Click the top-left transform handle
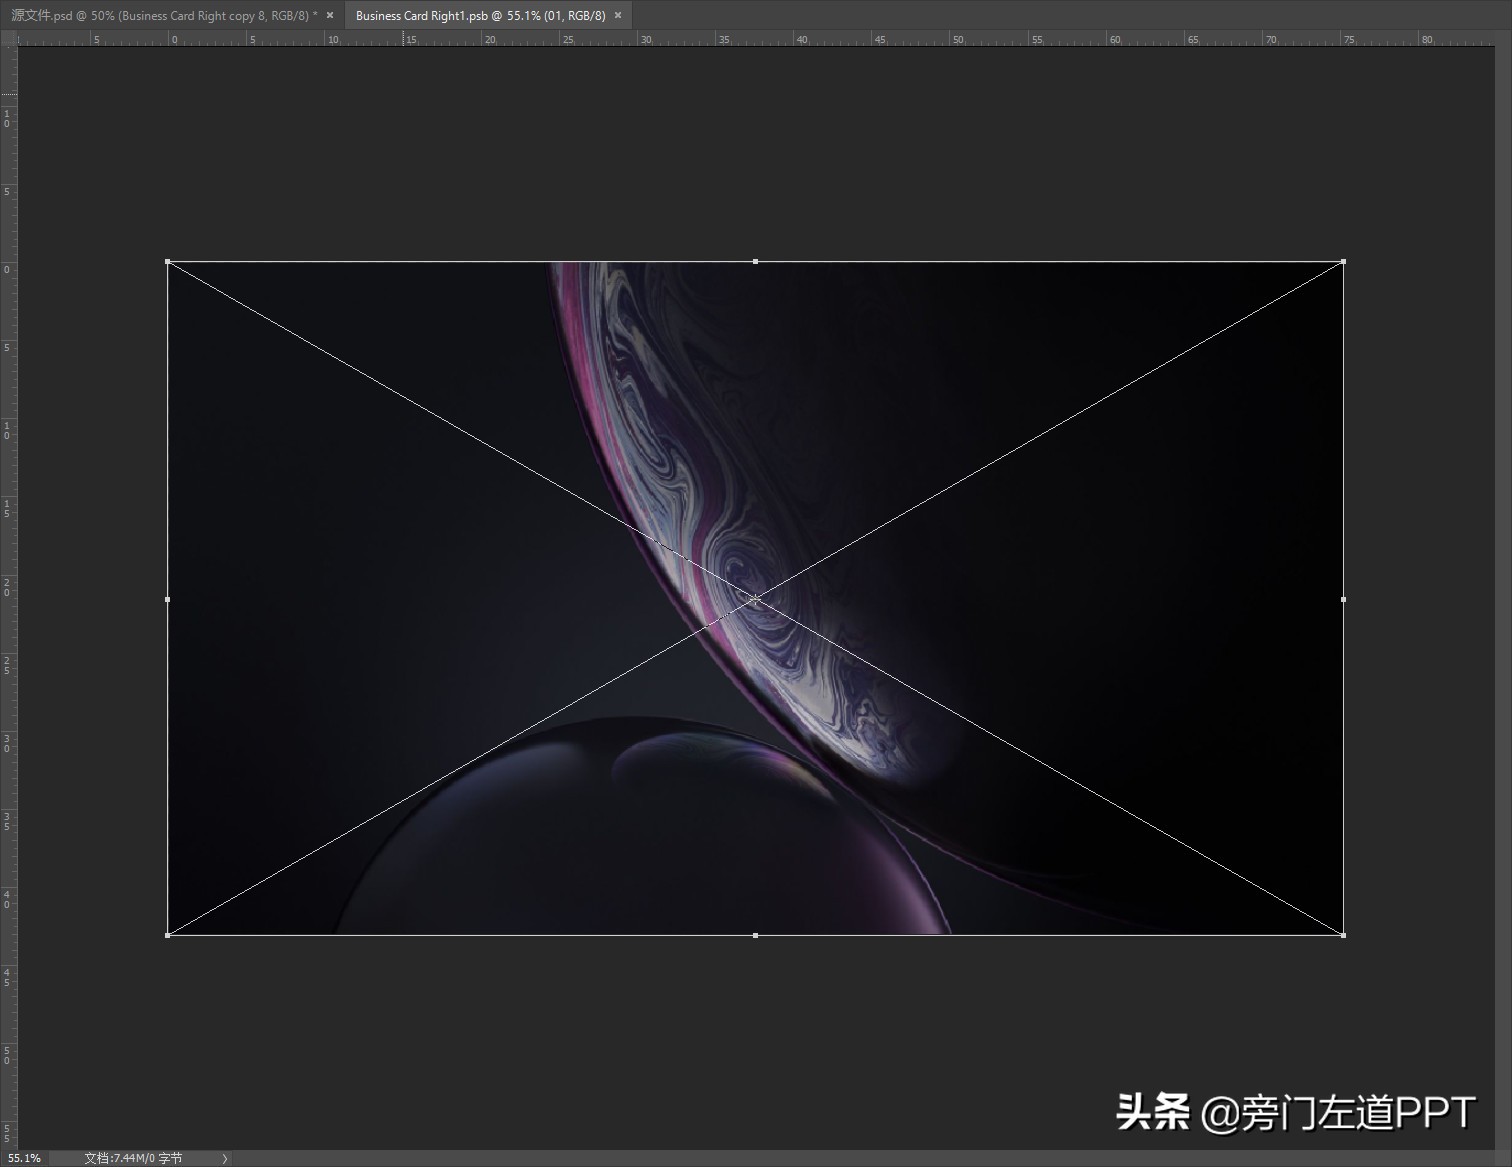 click(x=167, y=261)
